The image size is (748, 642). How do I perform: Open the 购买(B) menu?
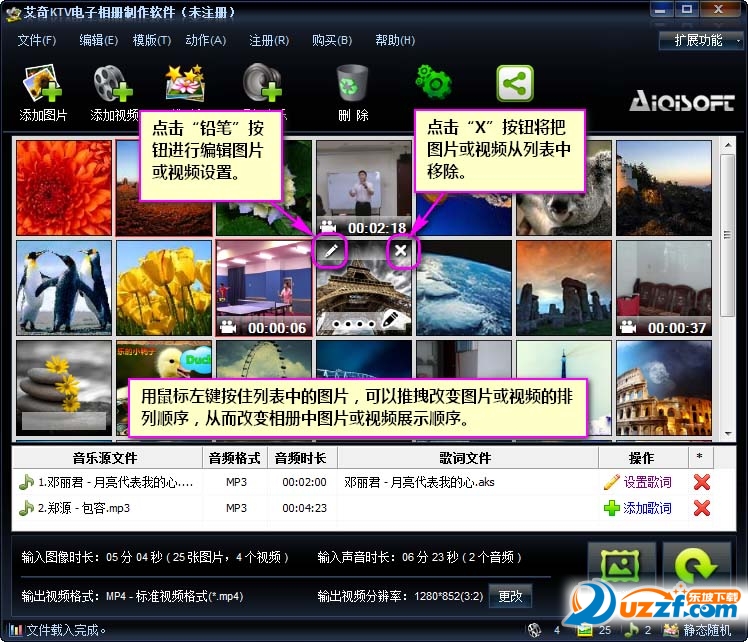332,41
